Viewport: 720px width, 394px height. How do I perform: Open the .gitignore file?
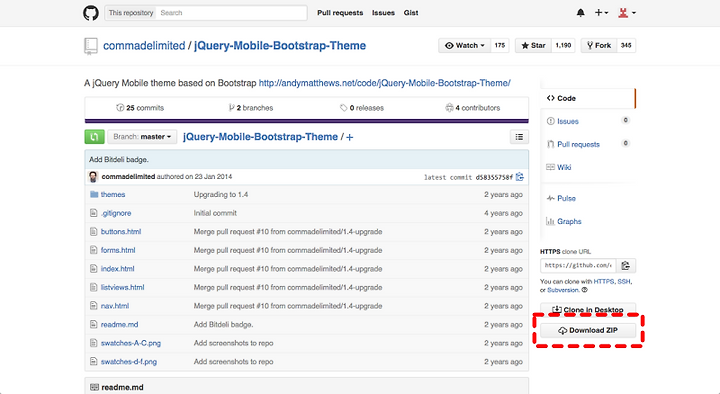[116, 213]
